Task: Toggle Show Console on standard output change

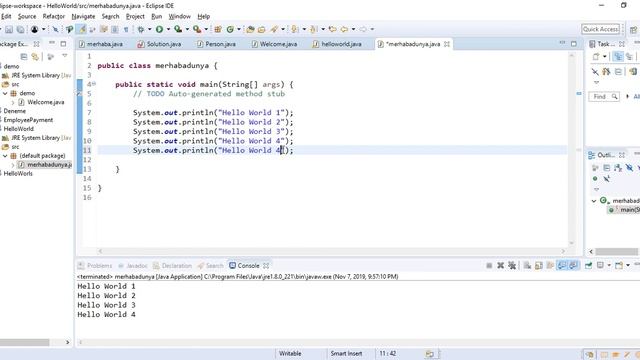Action: (562, 266)
